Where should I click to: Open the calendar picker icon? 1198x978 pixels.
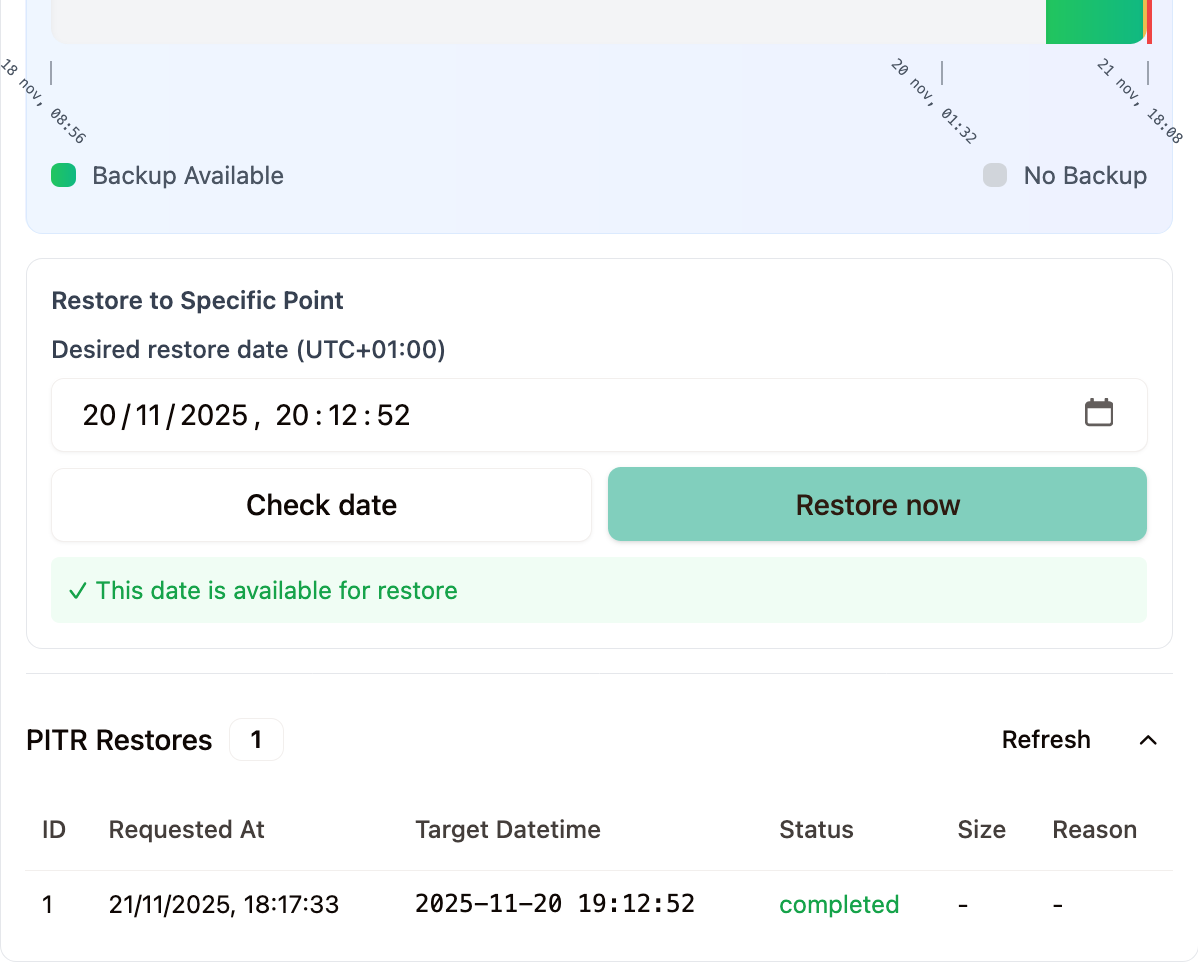coord(1099,413)
